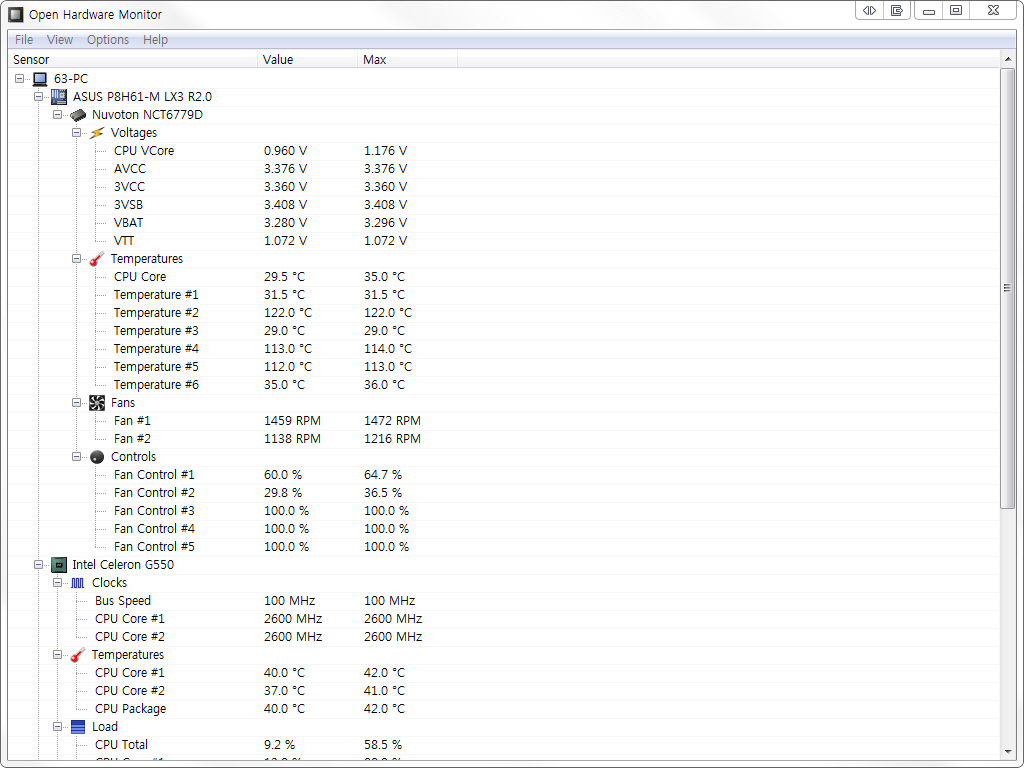
Task: Select the Nuvoton CPU Core temperature row
Action: click(x=504, y=277)
